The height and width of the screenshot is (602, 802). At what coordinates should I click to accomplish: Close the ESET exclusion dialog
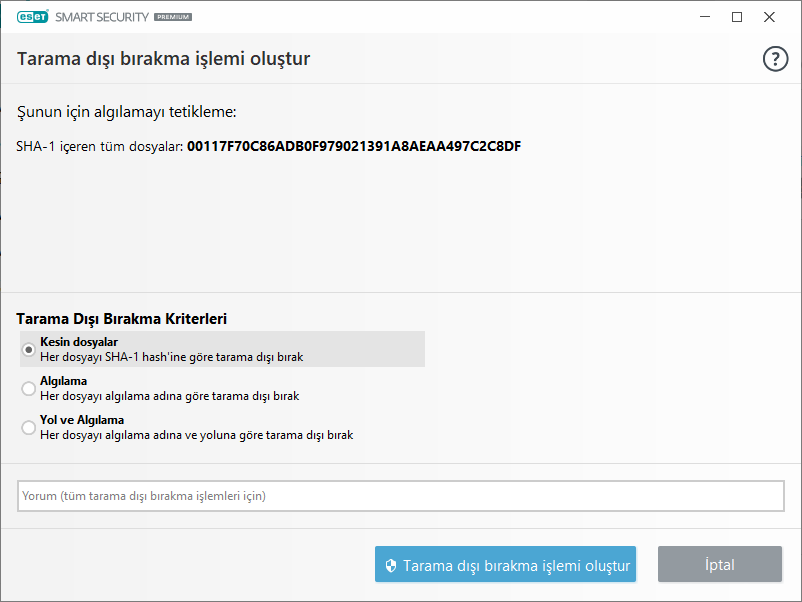pyautogui.click(x=769, y=17)
